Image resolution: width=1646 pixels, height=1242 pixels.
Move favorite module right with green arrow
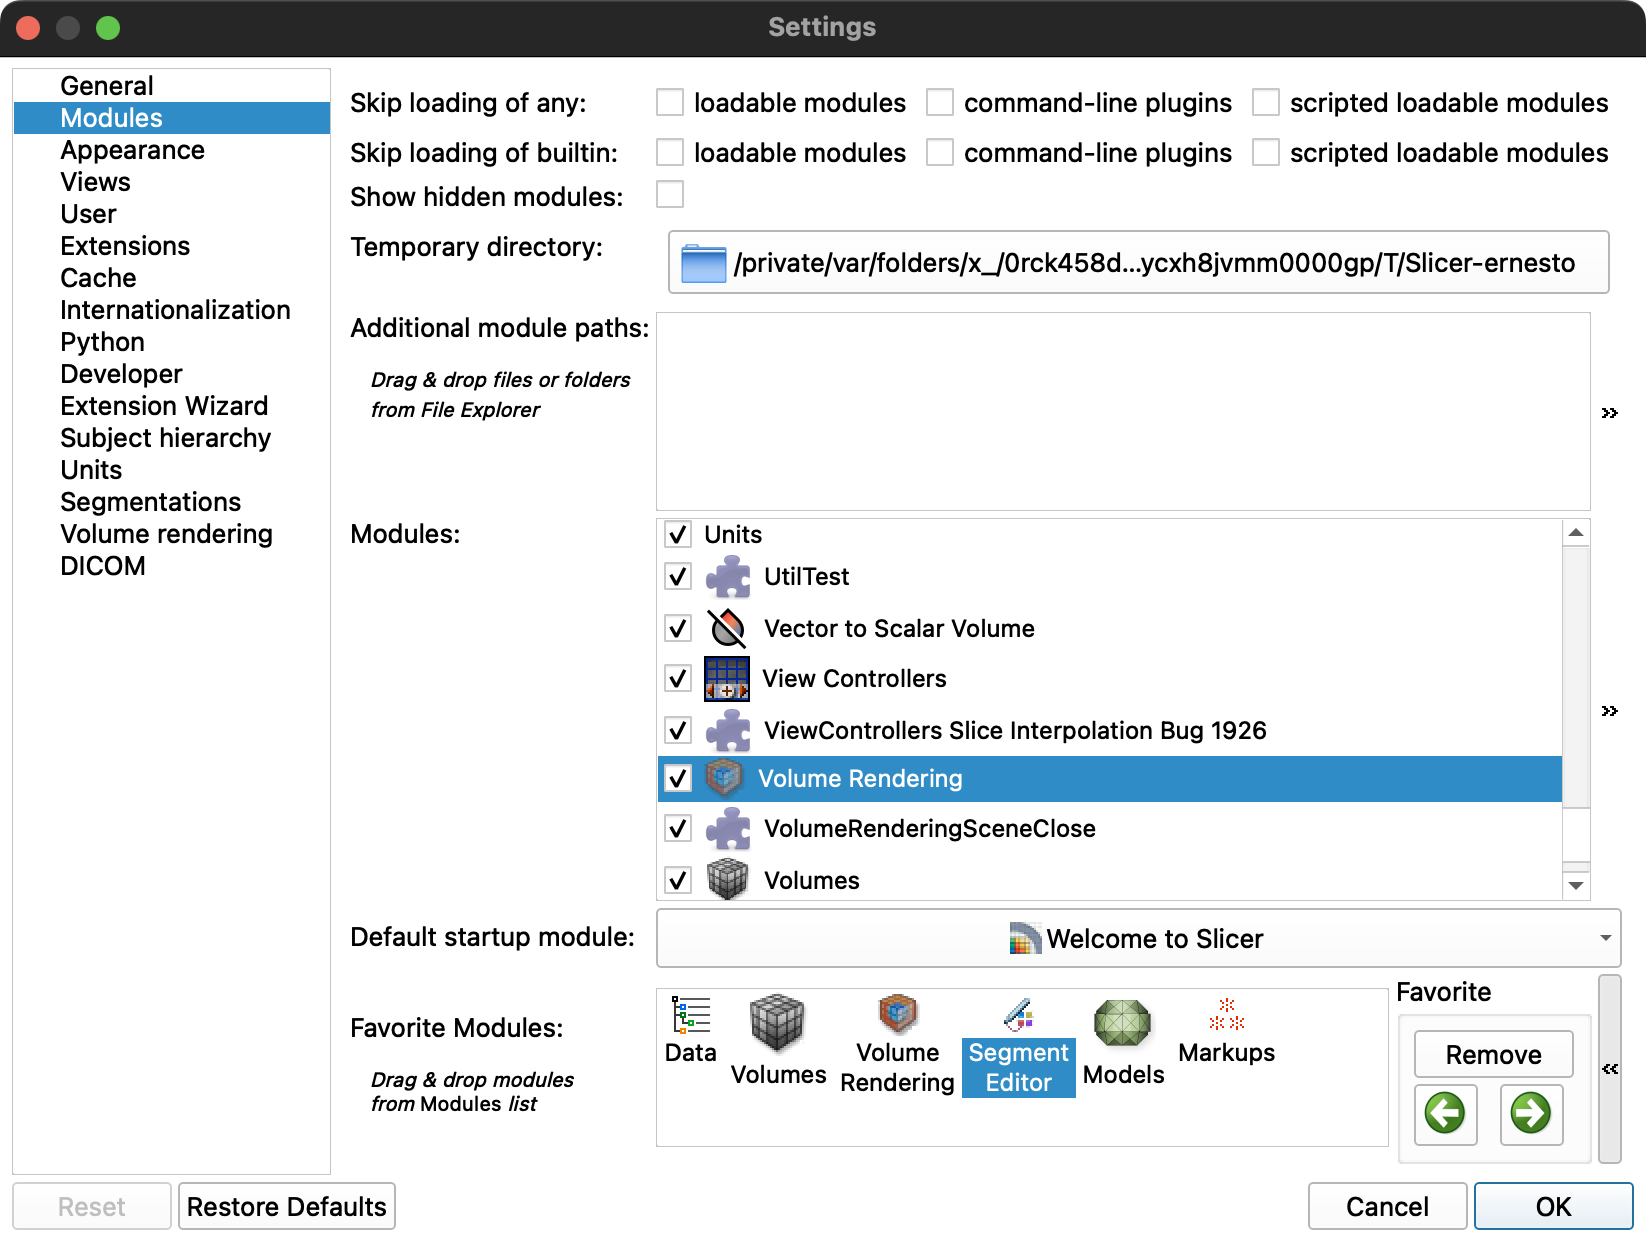point(1531,1113)
